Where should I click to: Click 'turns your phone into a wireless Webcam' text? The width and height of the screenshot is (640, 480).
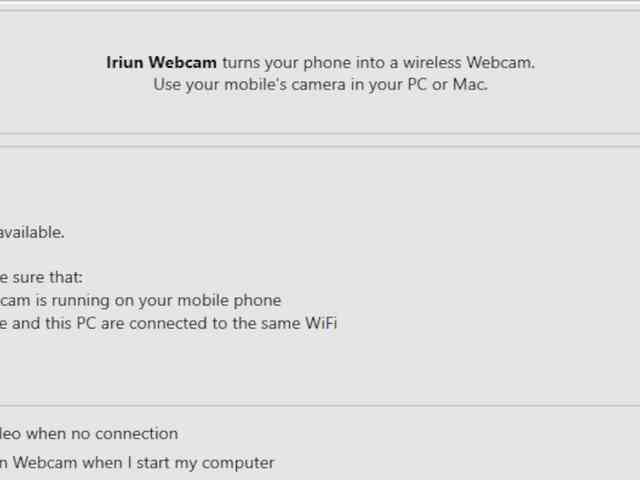pos(378,63)
